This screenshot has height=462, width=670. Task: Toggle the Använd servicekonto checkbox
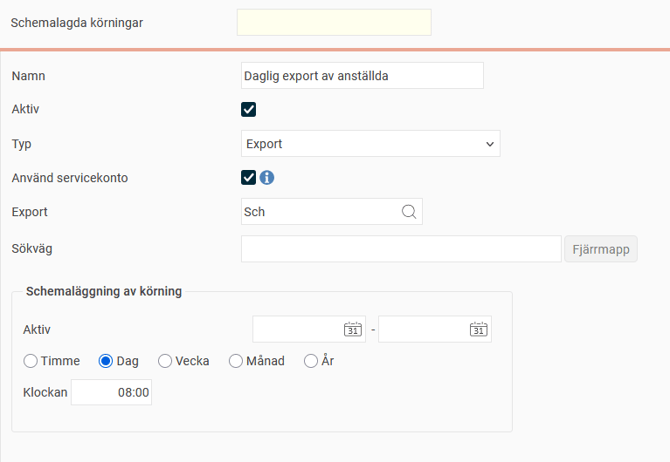[249, 178]
